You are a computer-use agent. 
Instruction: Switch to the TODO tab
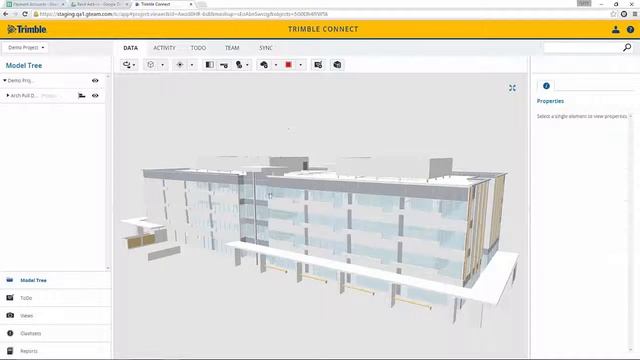(x=198, y=48)
